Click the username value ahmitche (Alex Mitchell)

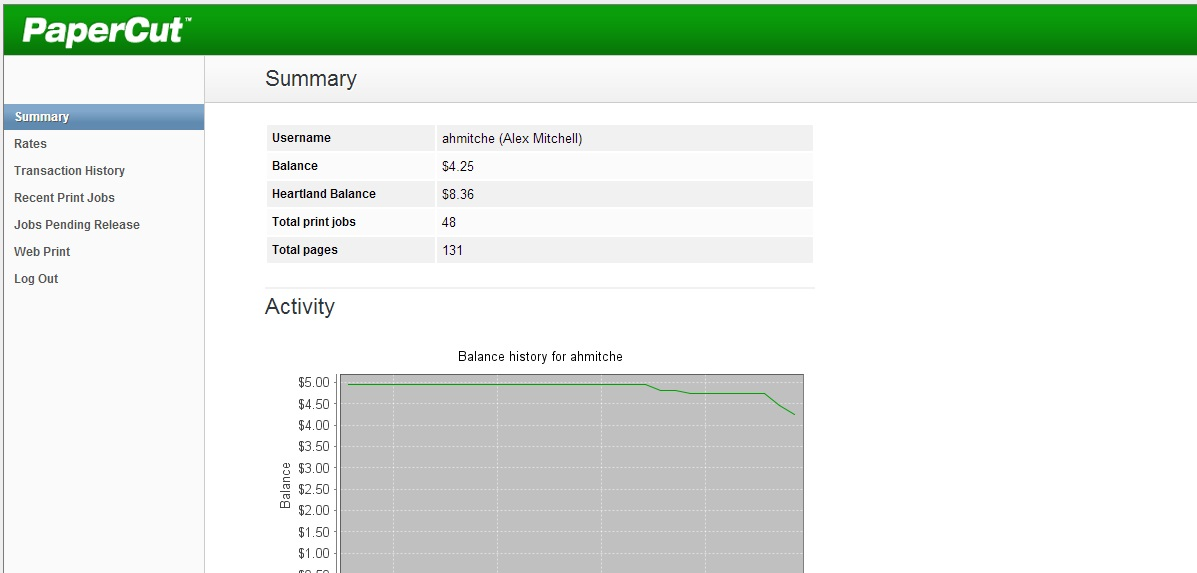511,139
